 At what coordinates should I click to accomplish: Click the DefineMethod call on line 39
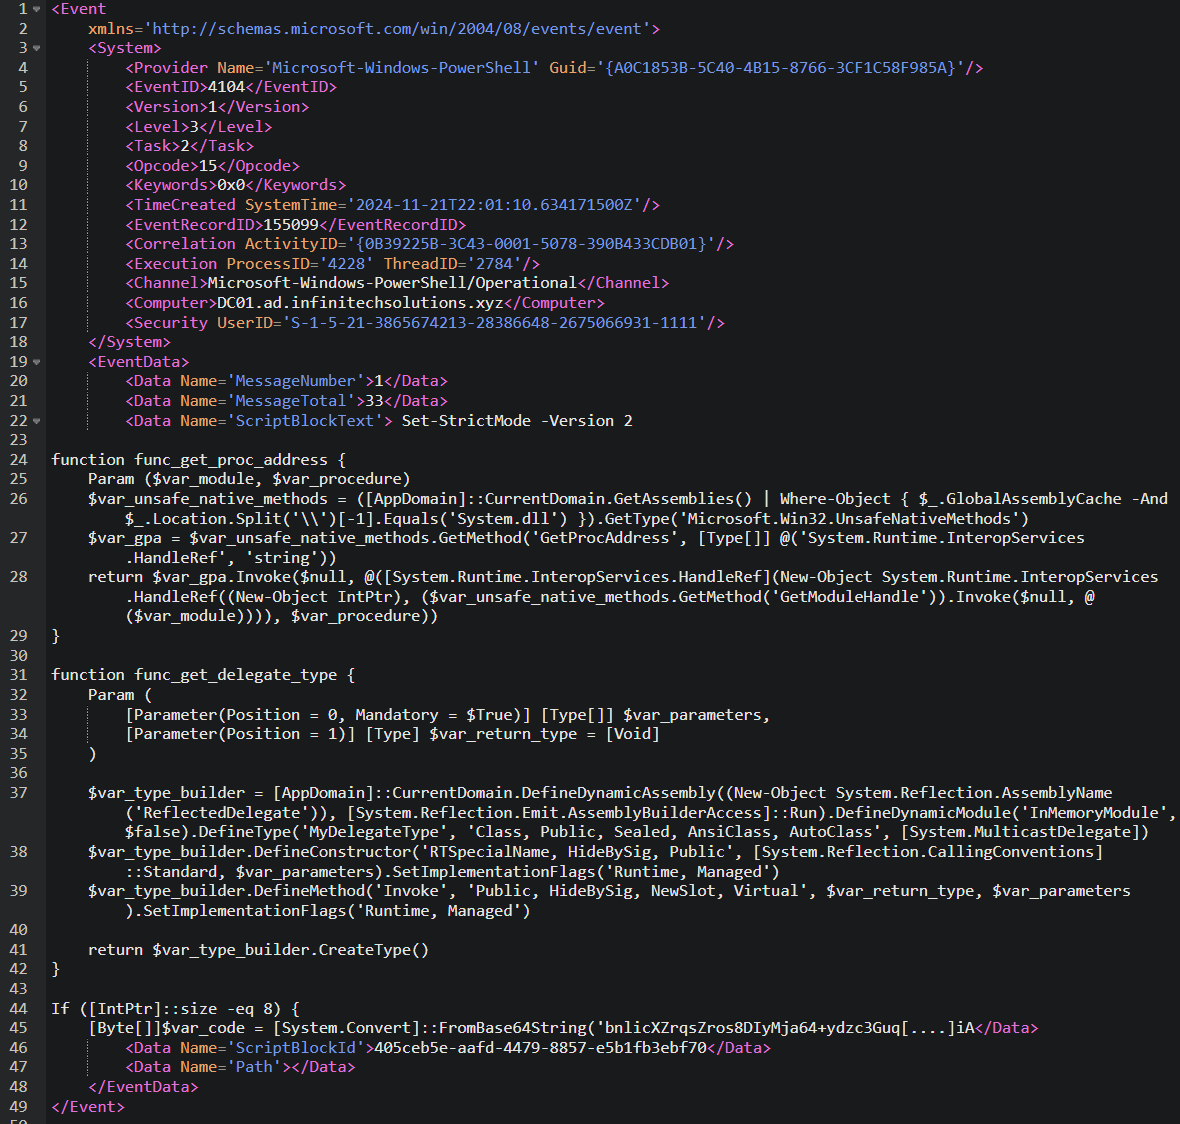click(x=309, y=891)
